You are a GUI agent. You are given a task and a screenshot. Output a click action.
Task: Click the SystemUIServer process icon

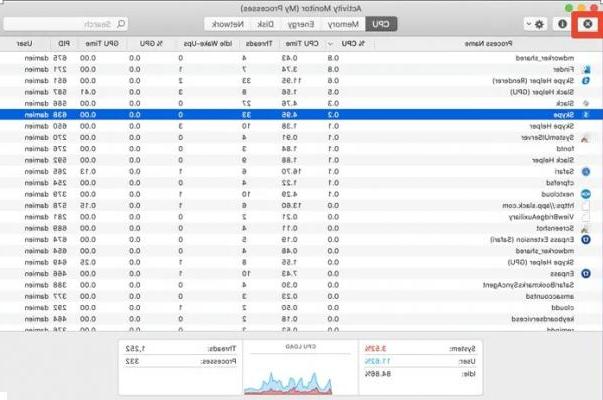(x=586, y=138)
